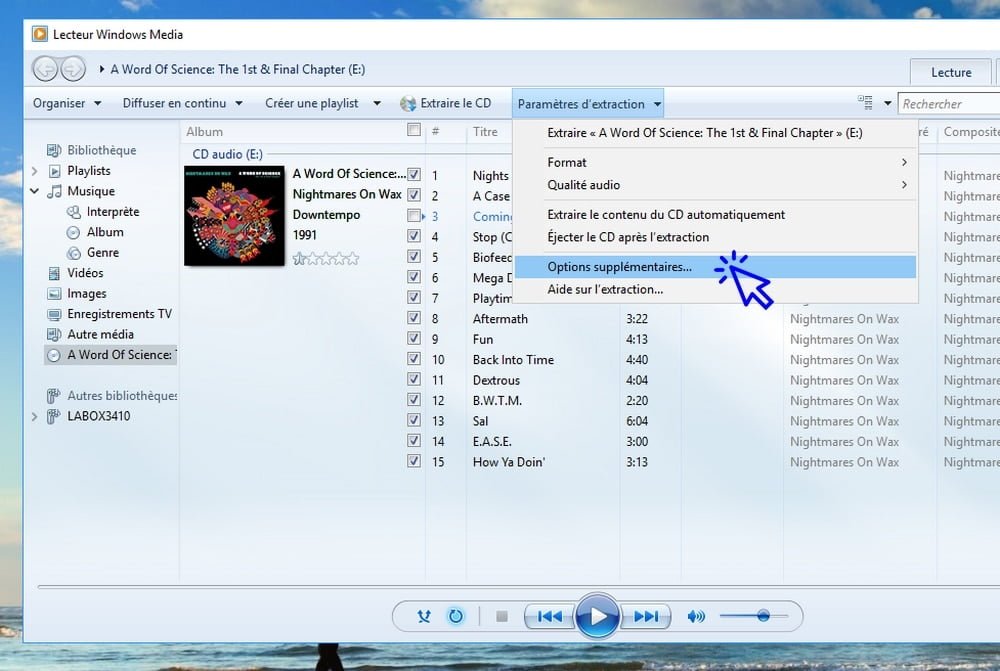Open Aide sur l'extraction...
This screenshot has height=671, width=1000.
(715, 290)
